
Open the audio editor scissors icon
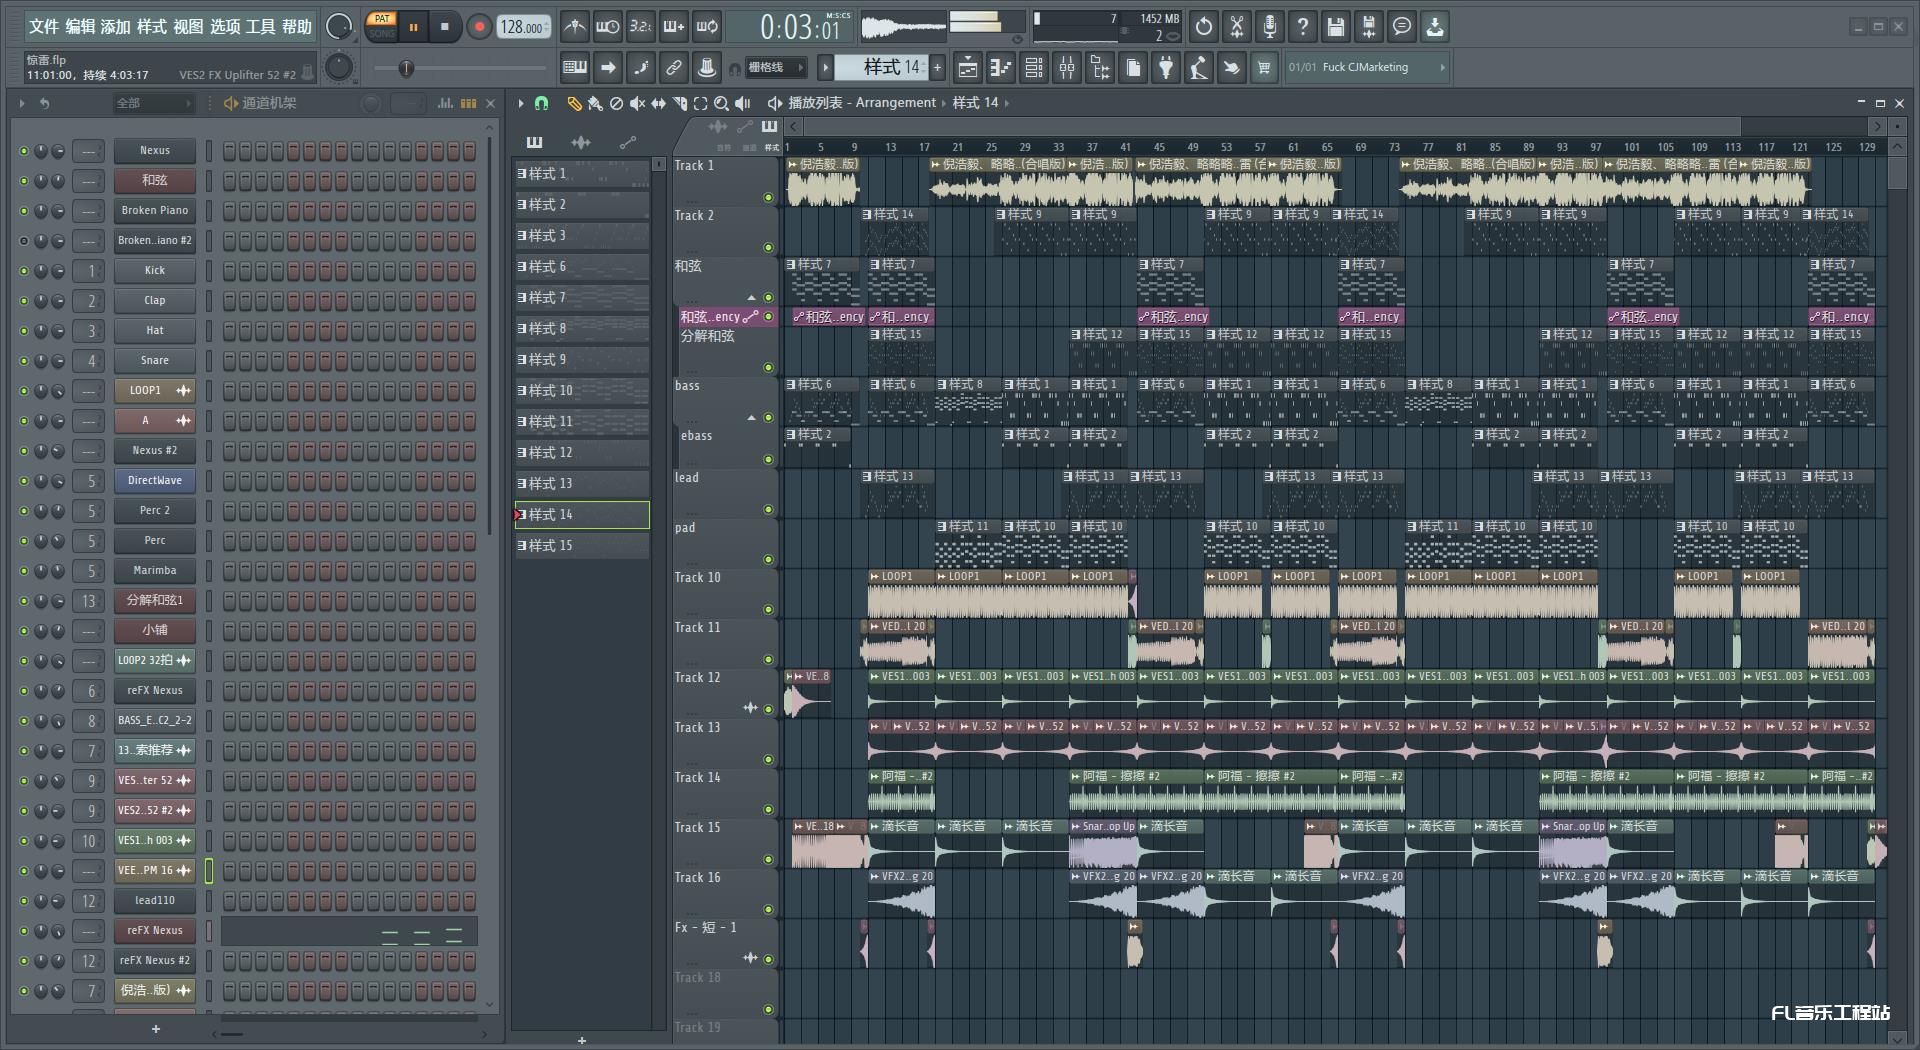[1237, 27]
